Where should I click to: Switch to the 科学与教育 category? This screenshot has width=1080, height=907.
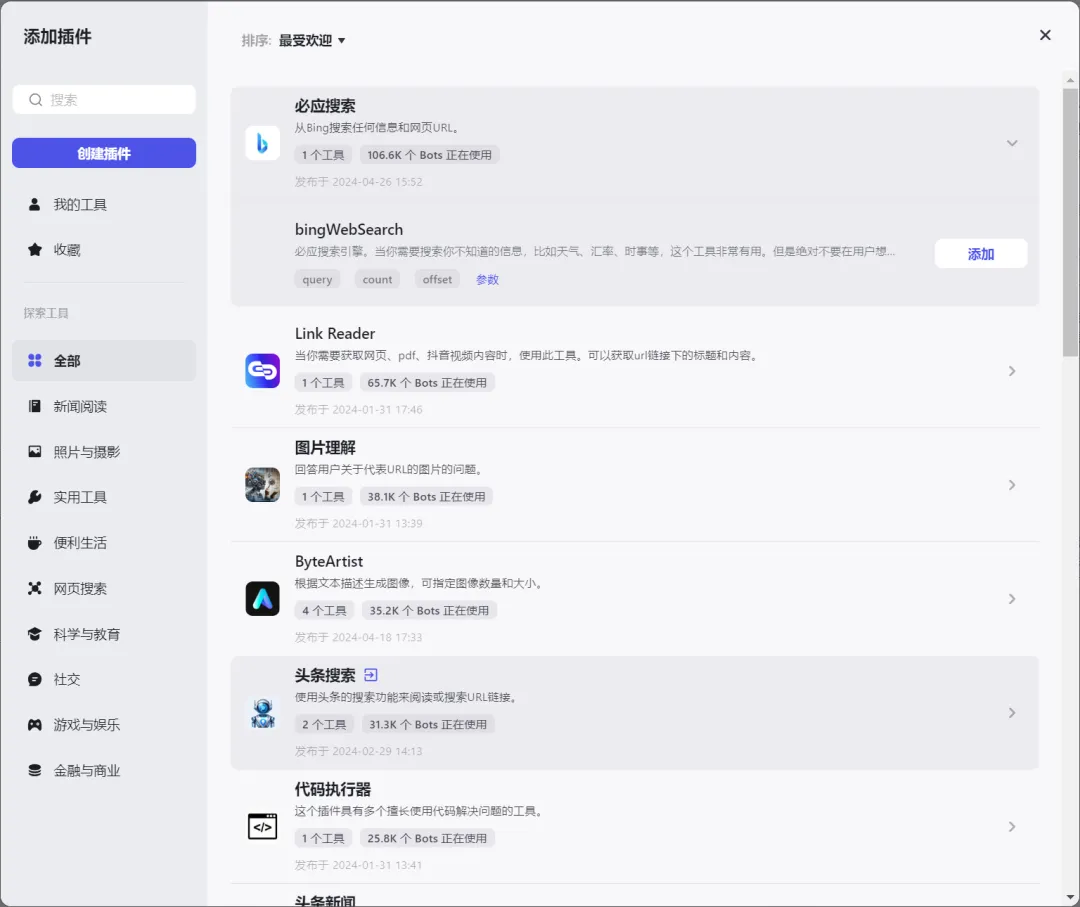(x=86, y=634)
